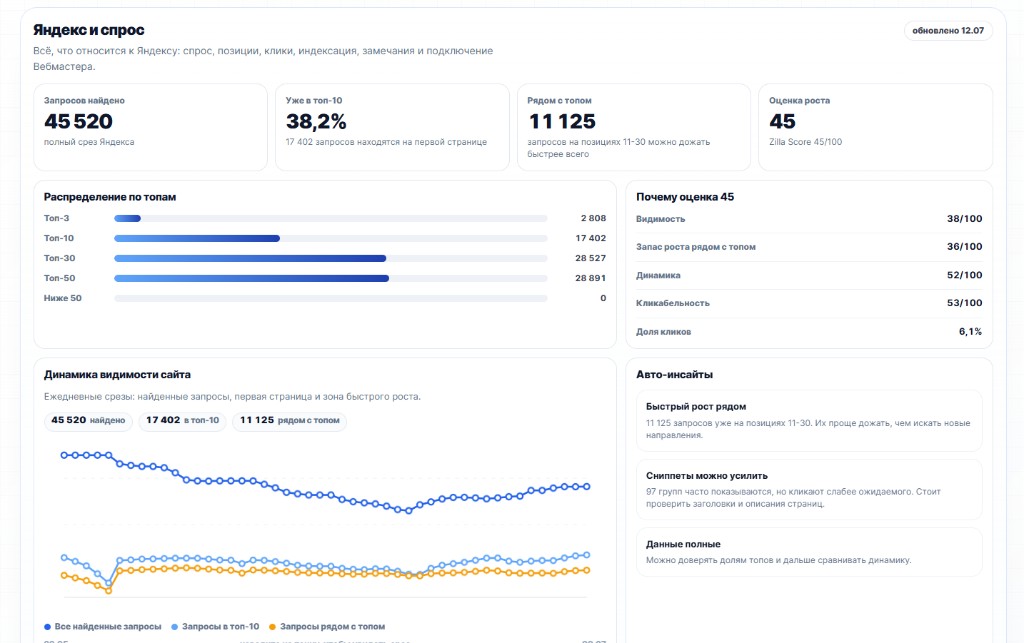Image resolution: width=1024 pixels, height=643 pixels.
Task: Click 'Запросы в топ-10' legend label
Action: (x=220, y=627)
